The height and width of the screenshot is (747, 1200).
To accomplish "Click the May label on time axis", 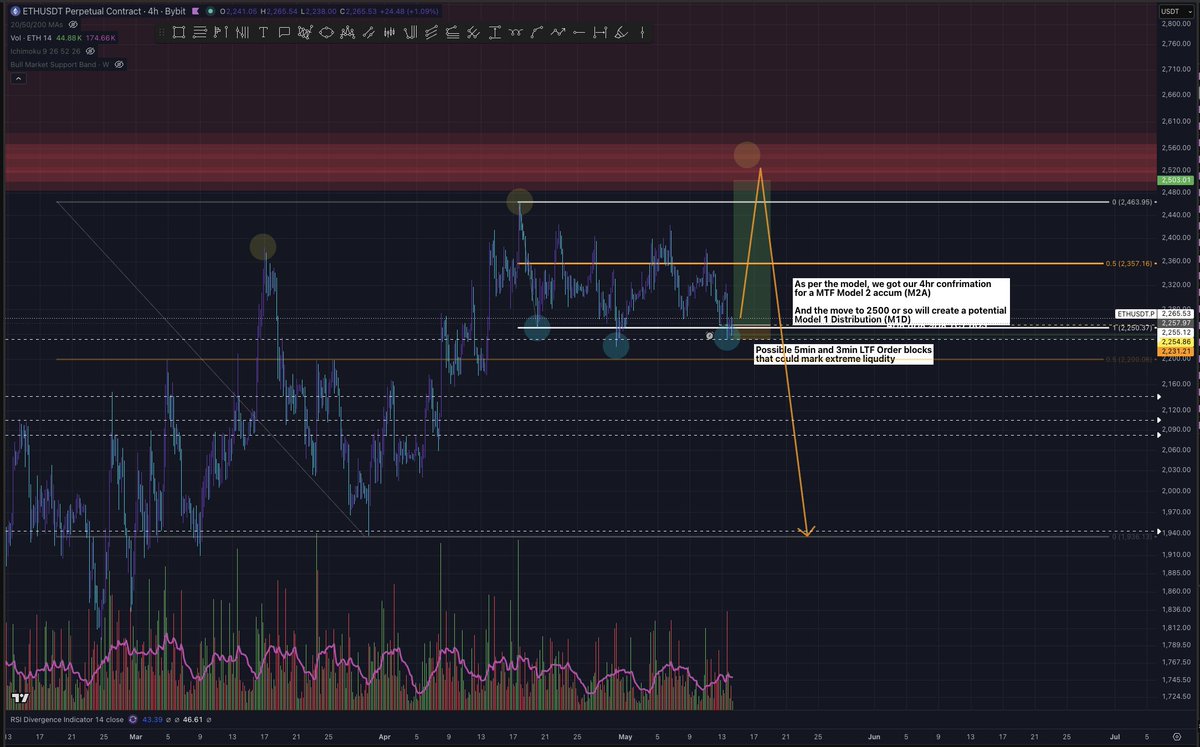I will [627, 735].
